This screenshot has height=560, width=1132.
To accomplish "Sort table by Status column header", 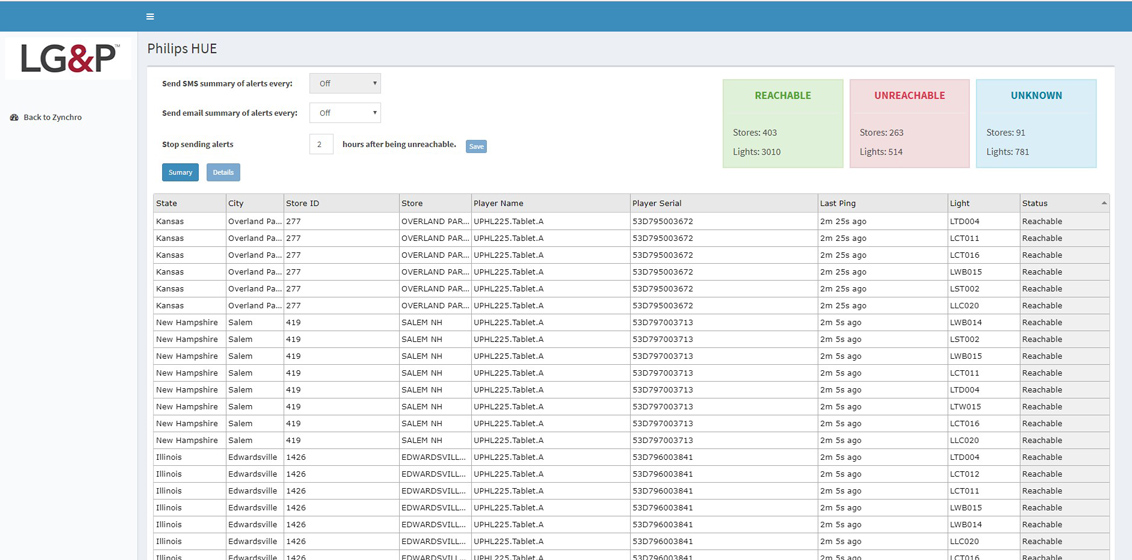I will pyautogui.click(x=1065, y=204).
